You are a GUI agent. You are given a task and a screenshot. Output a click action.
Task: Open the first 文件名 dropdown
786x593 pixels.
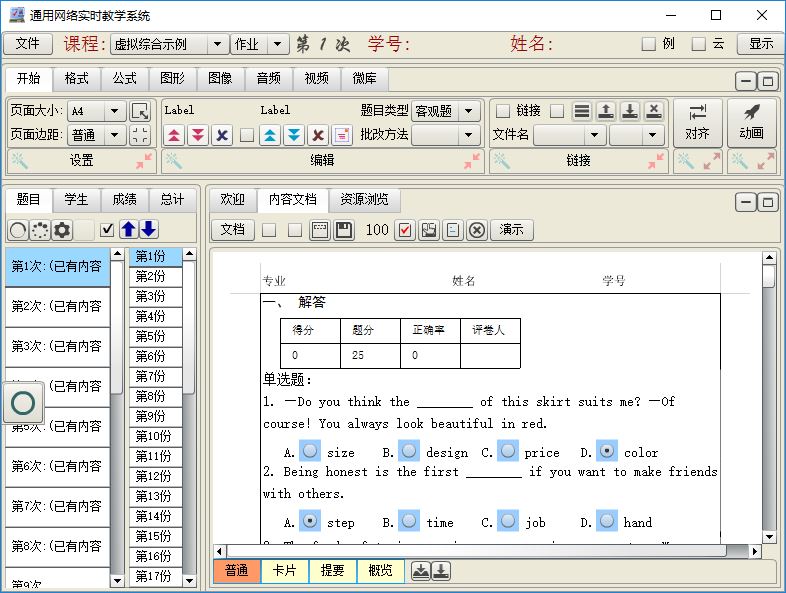point(595,135)
